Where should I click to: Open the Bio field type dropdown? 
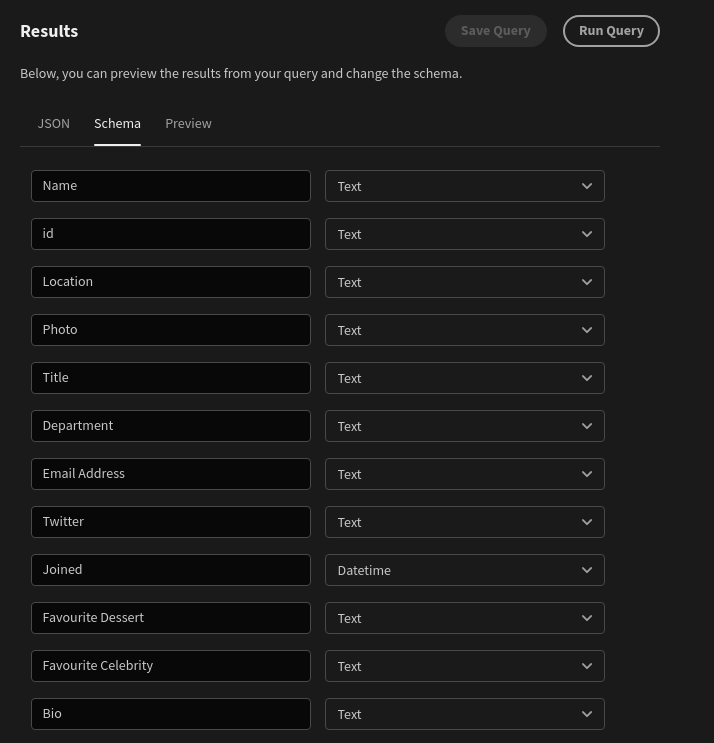(x=465, y=714)
